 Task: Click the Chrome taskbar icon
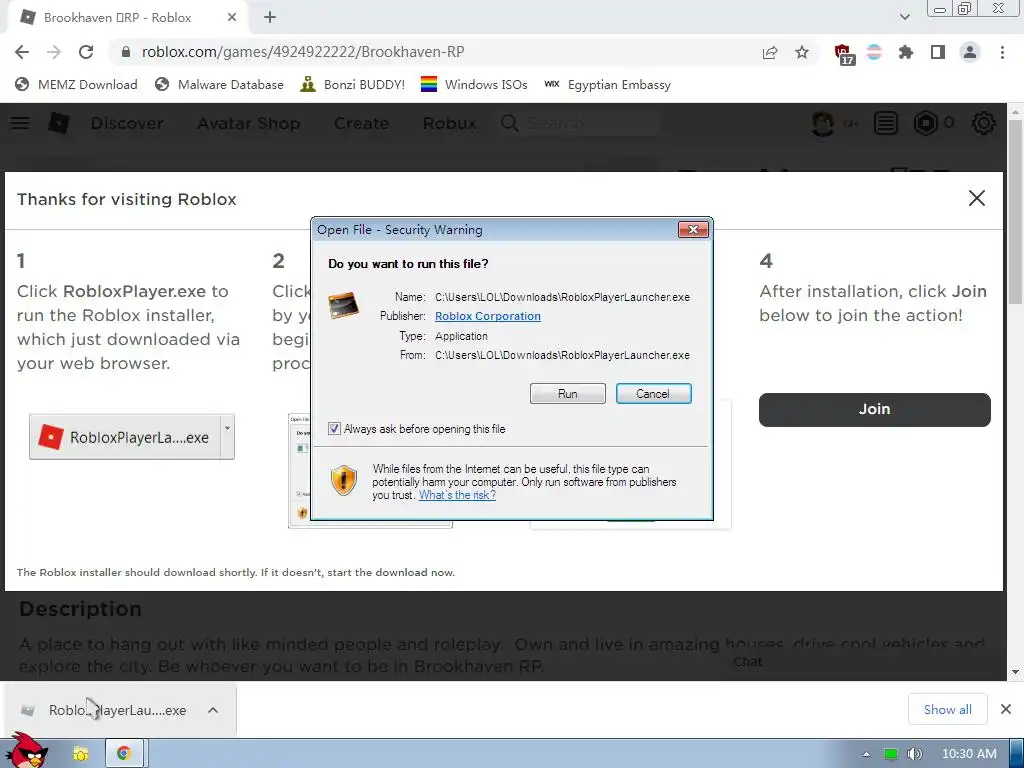pyautogui.click(x=123, y=754)
